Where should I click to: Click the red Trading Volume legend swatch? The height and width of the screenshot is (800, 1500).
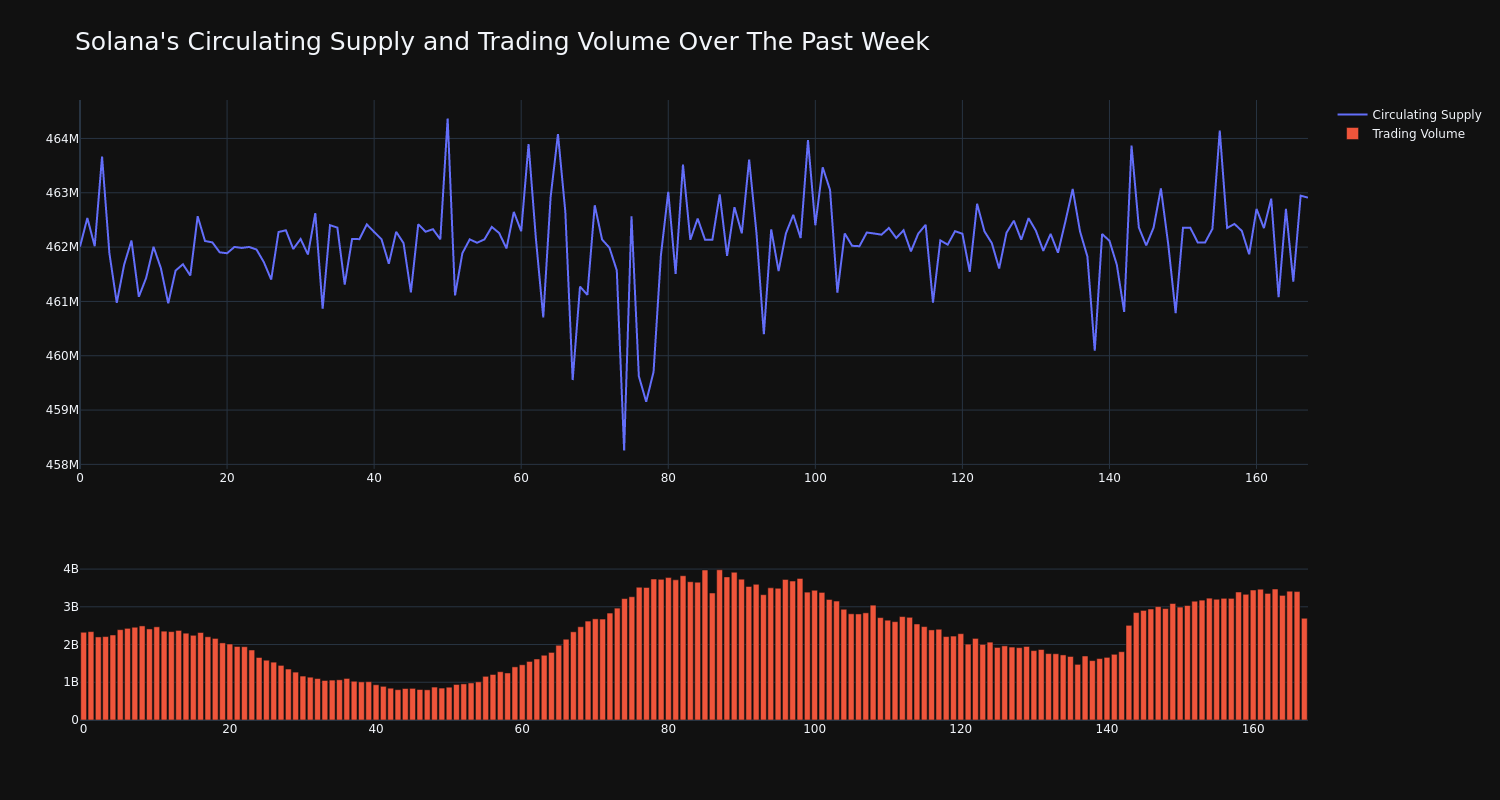1352,134
